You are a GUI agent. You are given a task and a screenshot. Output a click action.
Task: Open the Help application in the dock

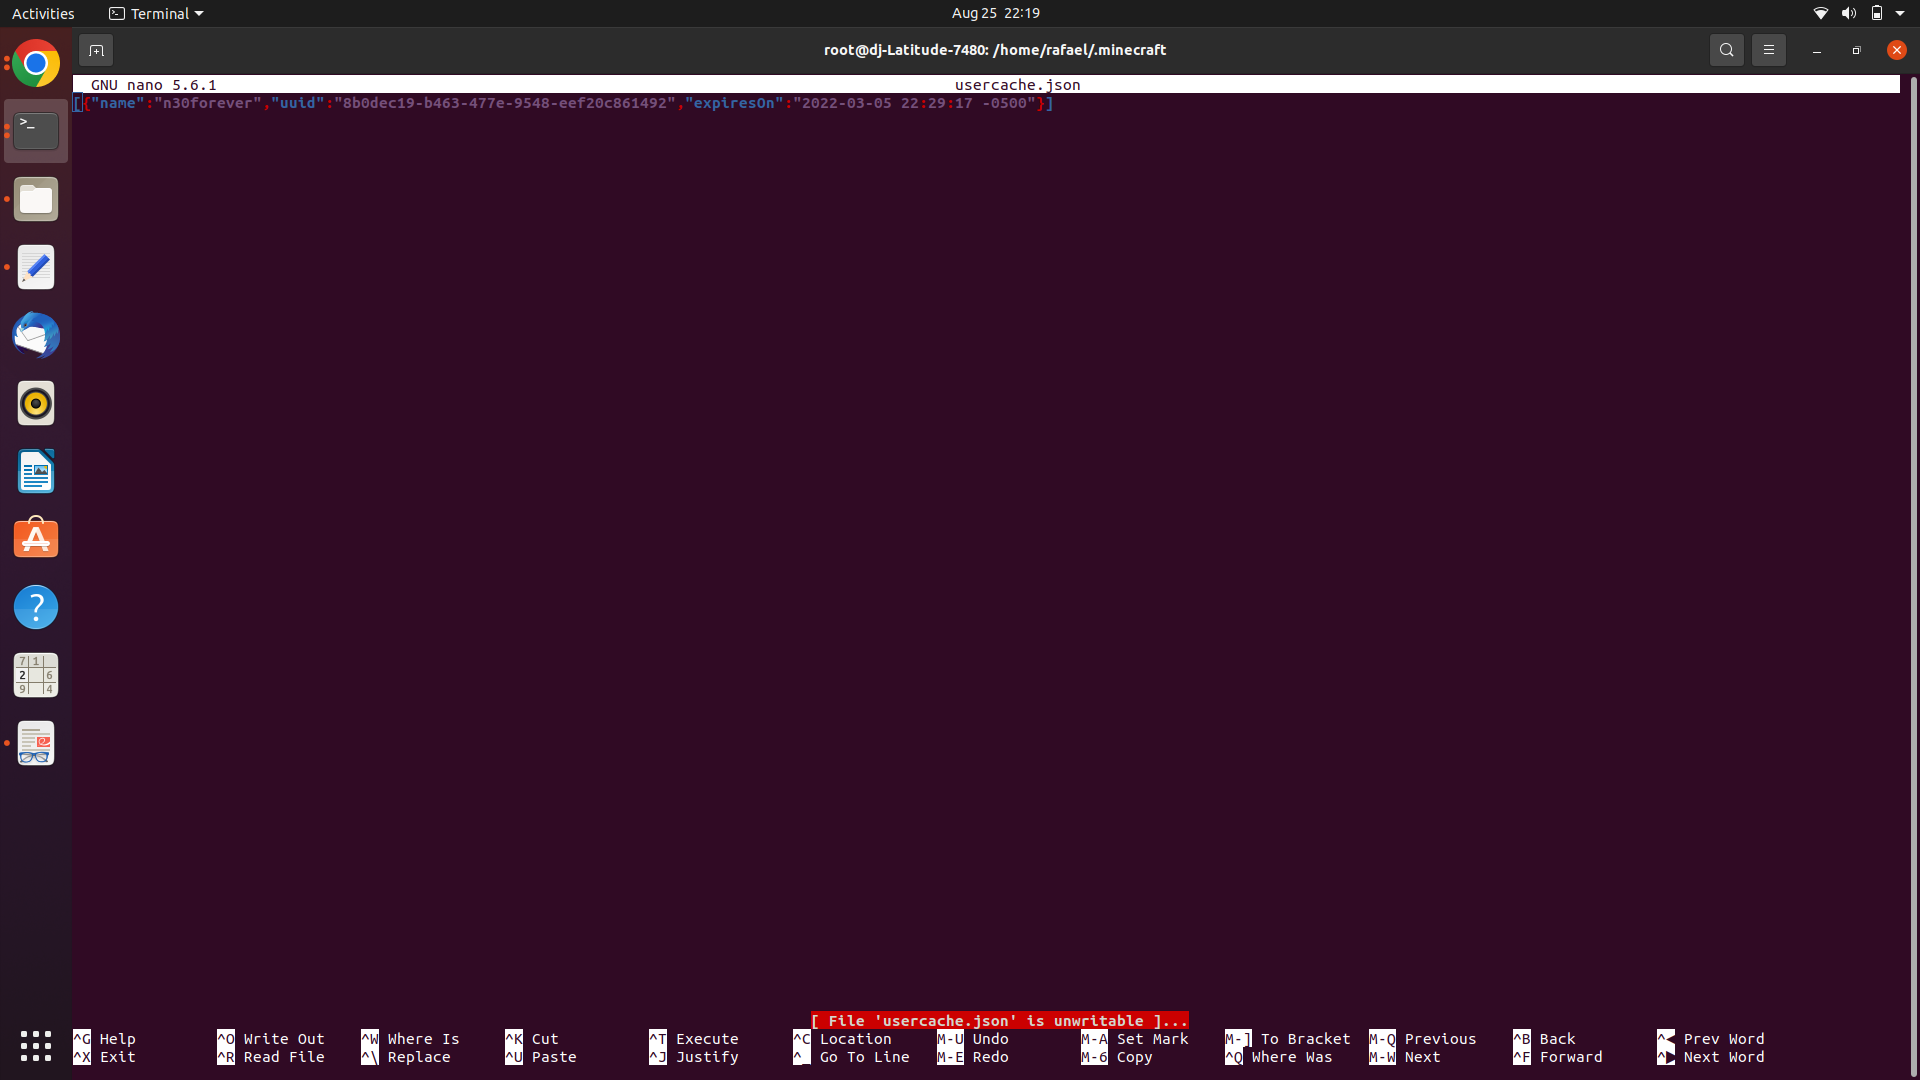[x=36, y=607]
